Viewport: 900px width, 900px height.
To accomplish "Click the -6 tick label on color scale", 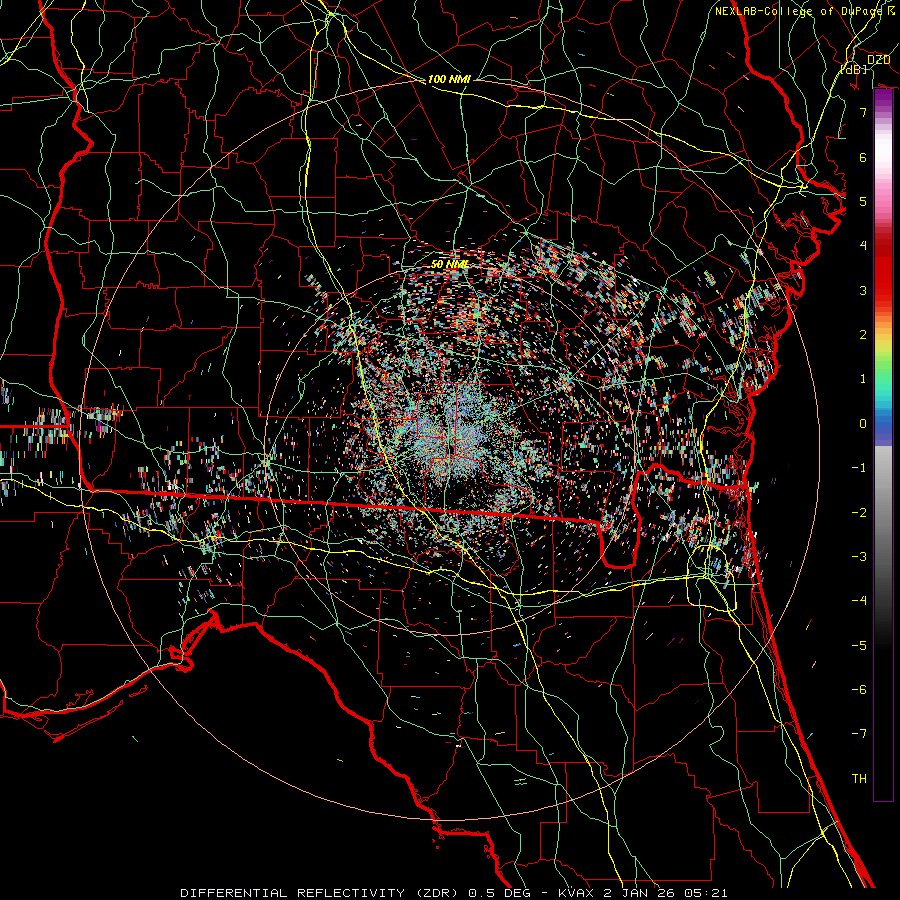I will point(859,690).
